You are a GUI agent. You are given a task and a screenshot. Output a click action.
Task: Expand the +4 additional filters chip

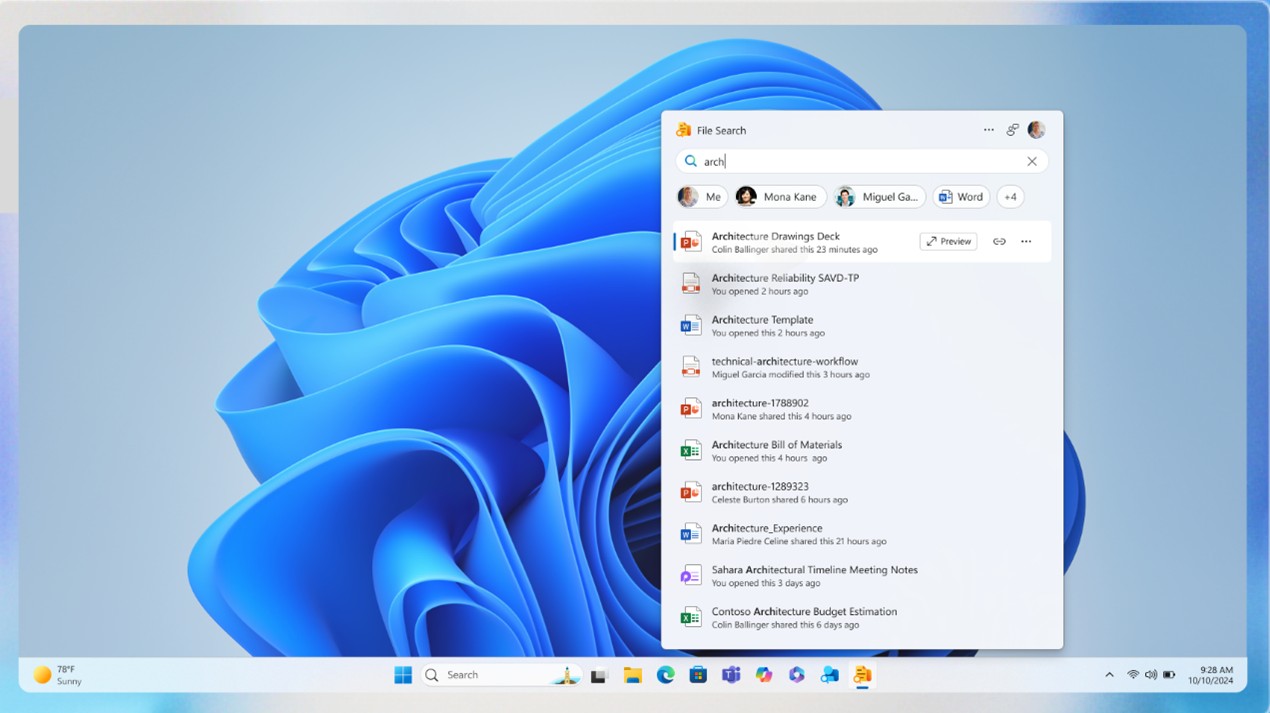(1010, 197)
